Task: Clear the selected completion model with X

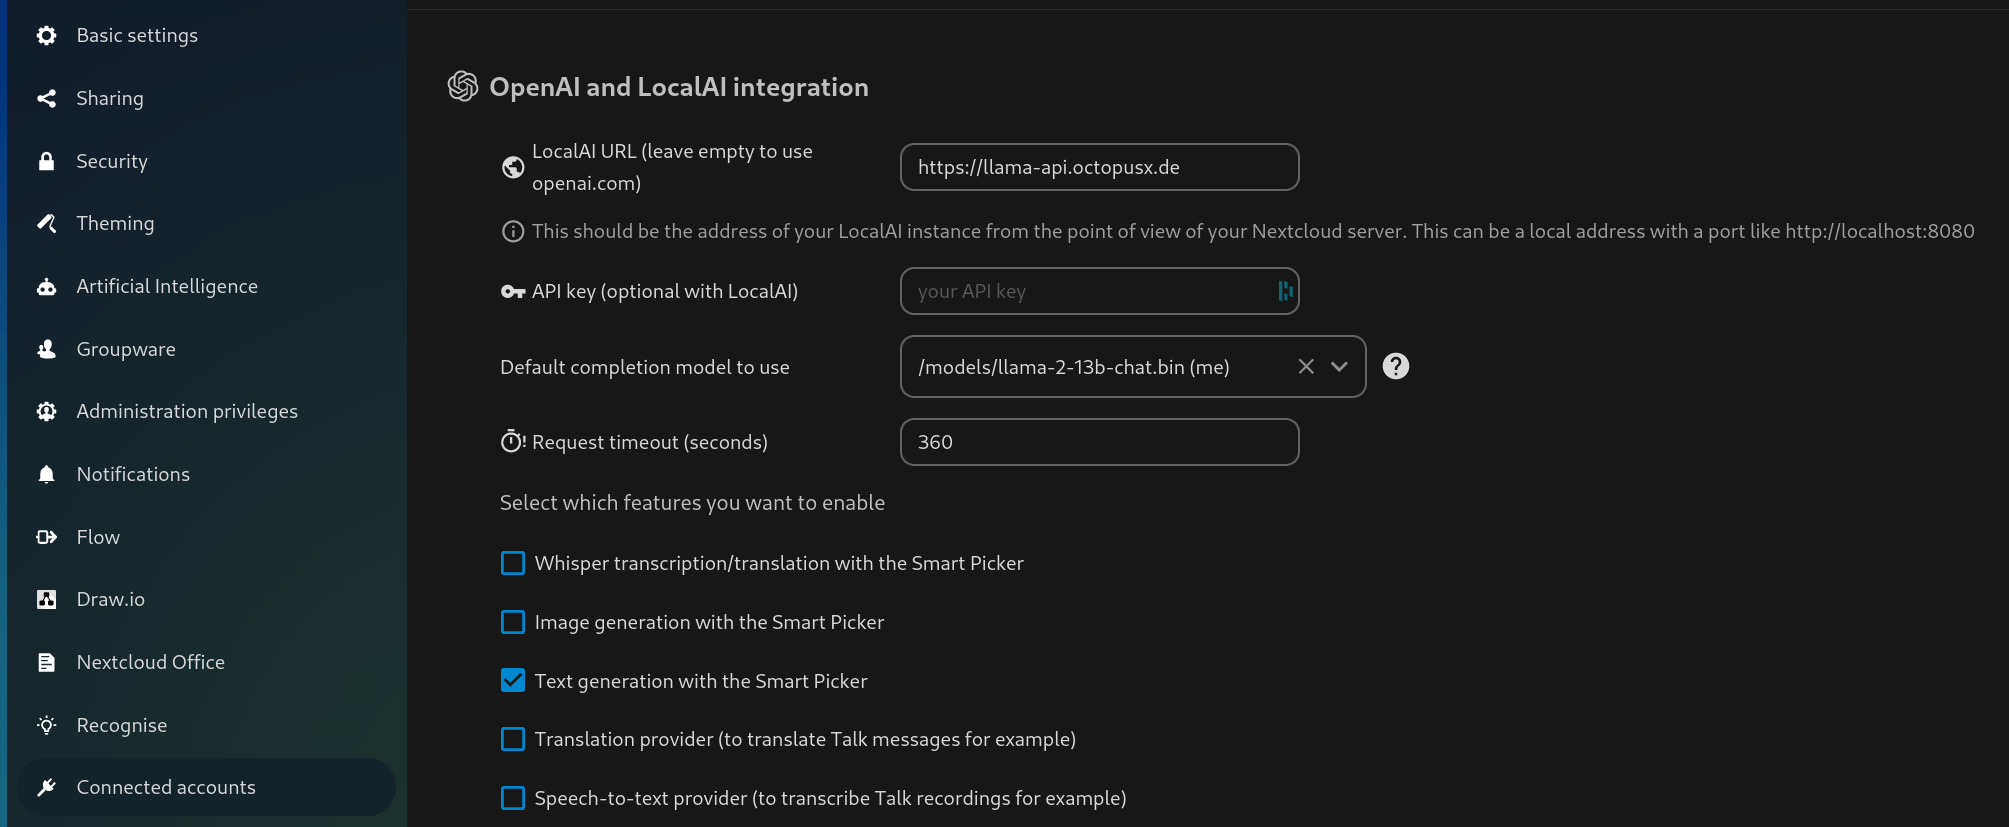Action: (1306, 366)
